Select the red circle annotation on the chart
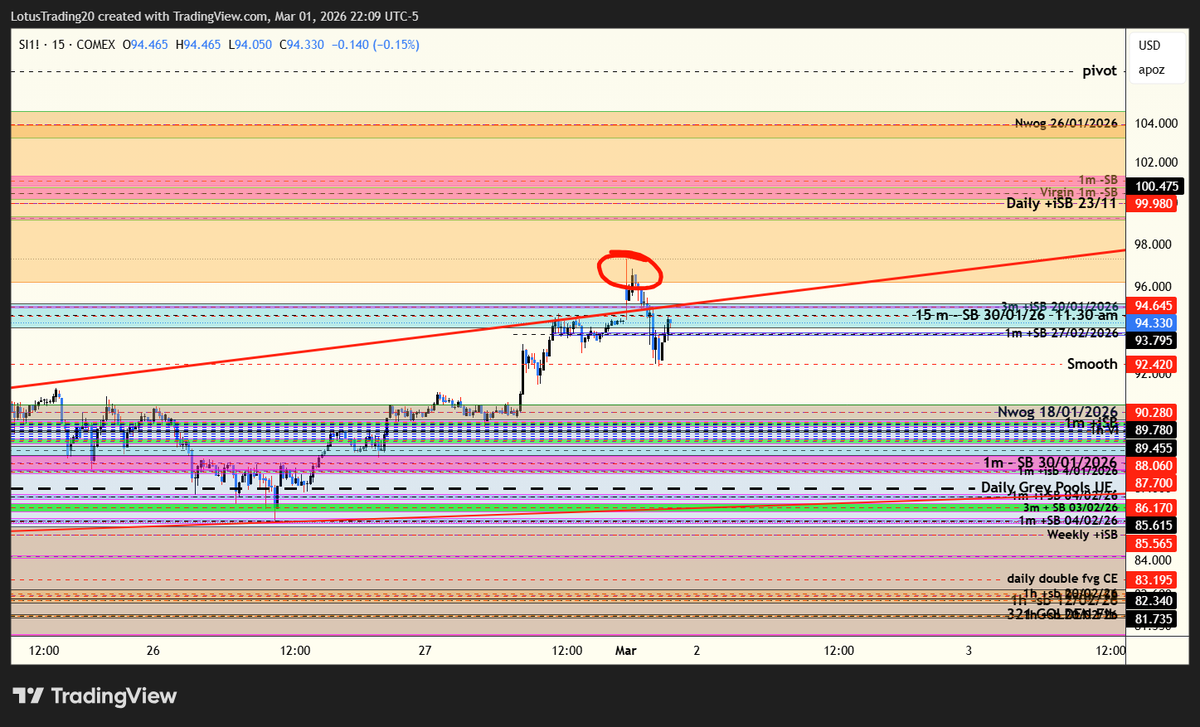 (x=630, y=270)
